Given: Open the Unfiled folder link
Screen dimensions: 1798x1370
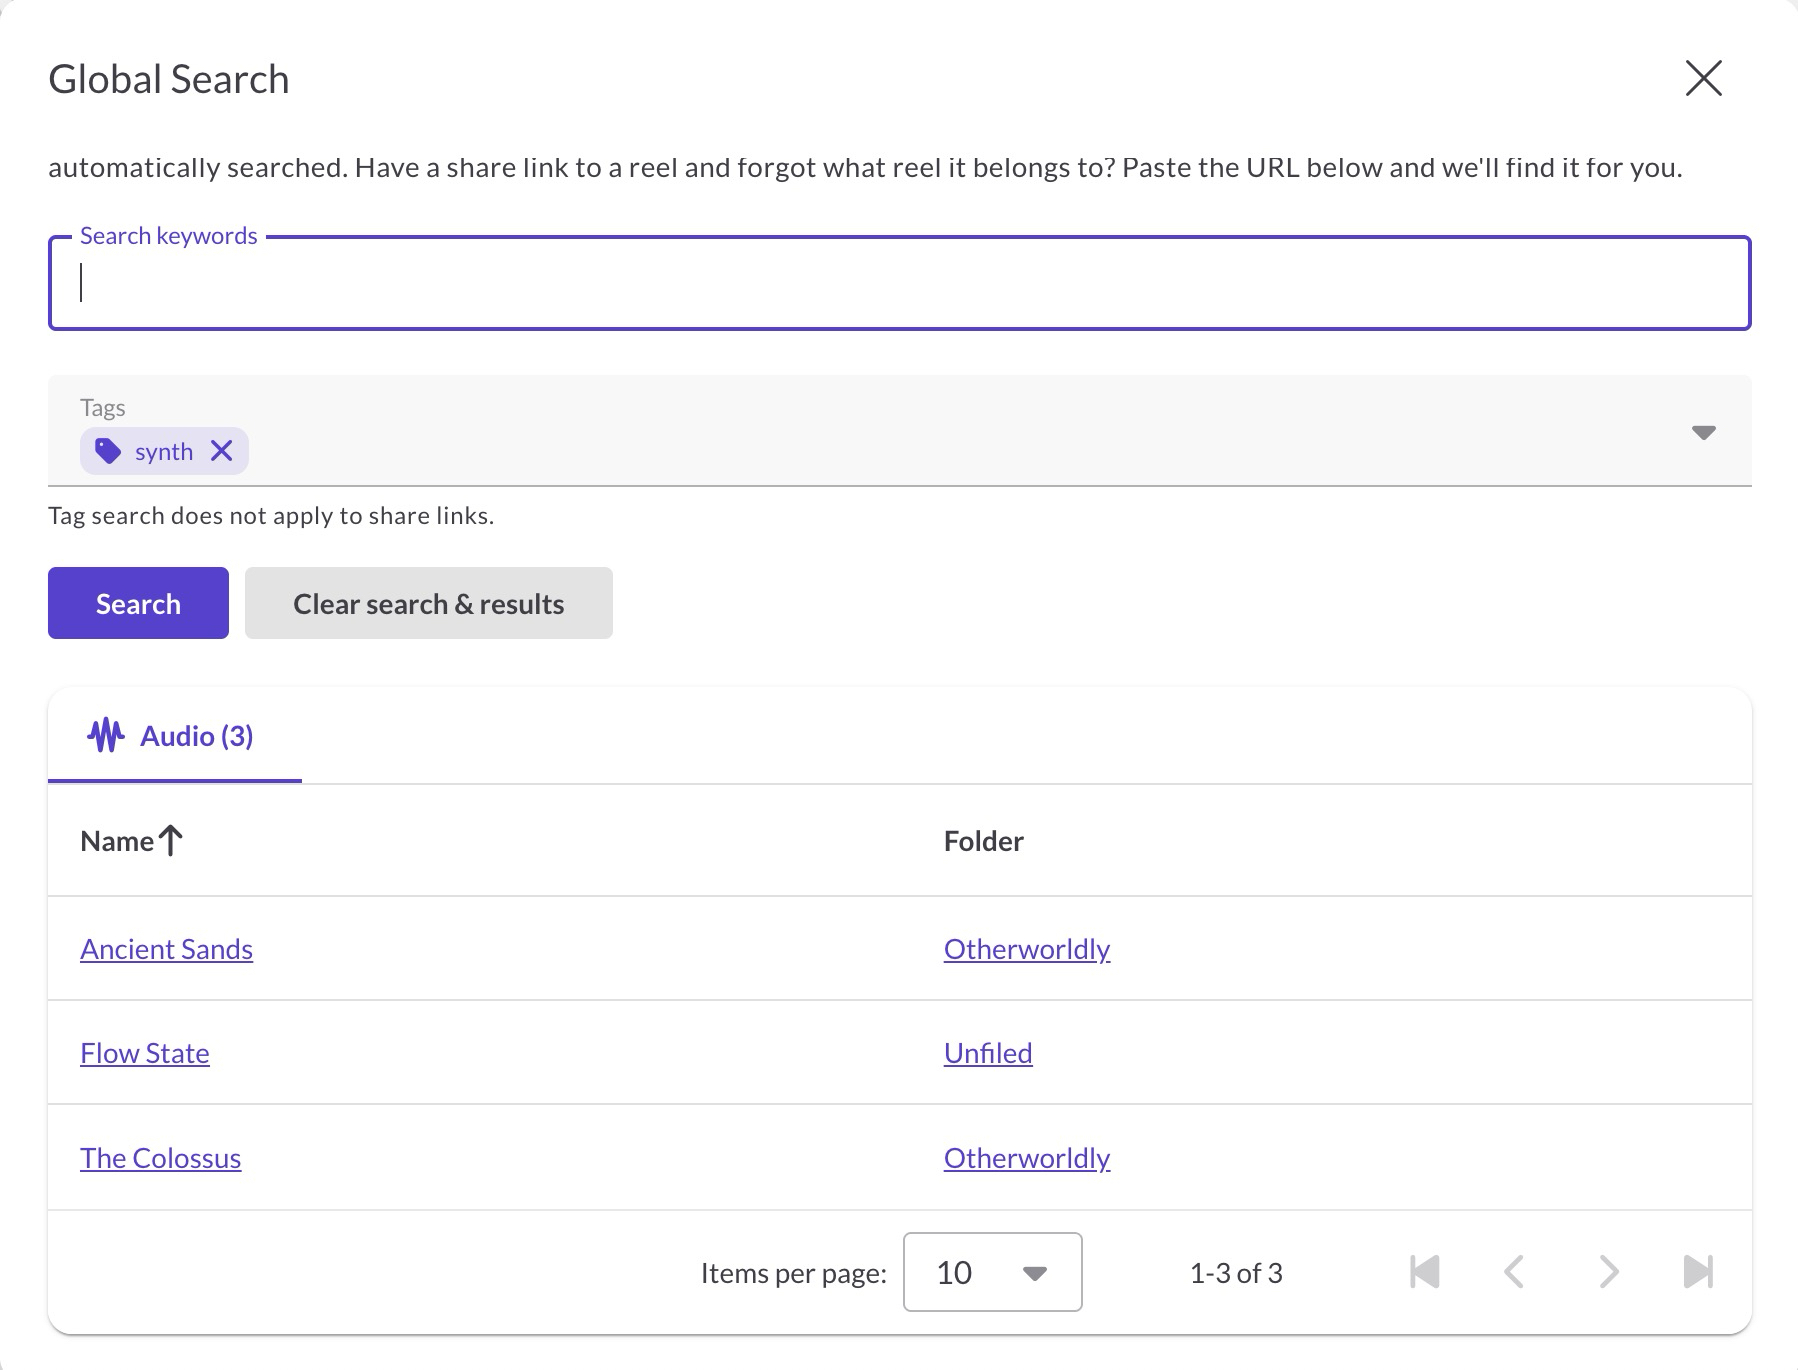Looking at the screenshot, I should tap(988, 1053).
